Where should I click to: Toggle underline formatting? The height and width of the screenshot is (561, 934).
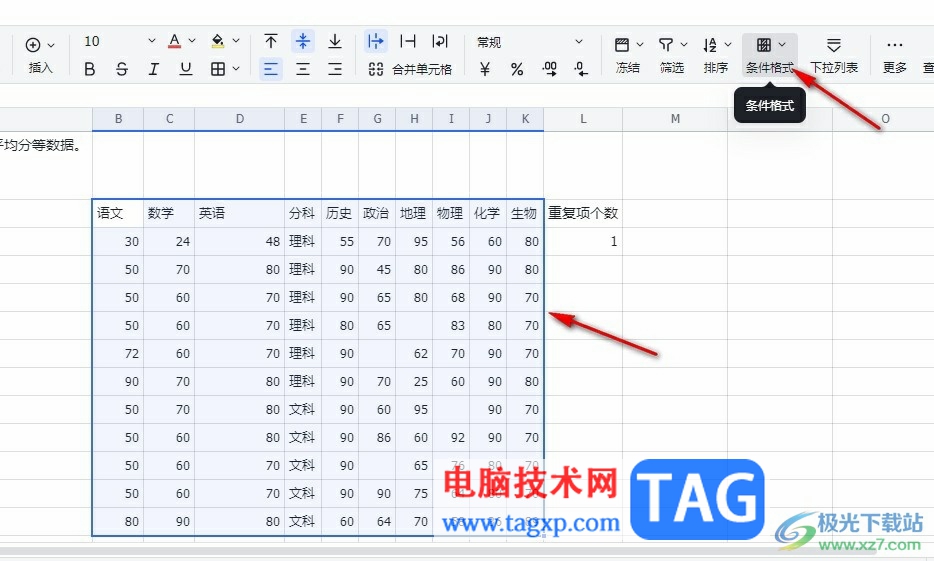pyautogui.click(x=186, y=69)
